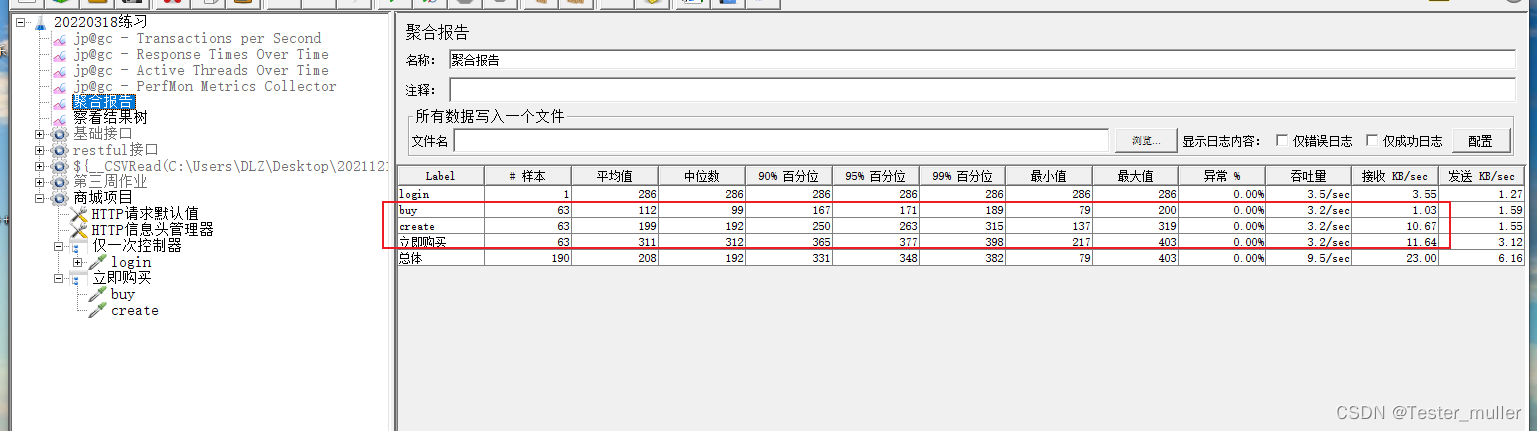Click the Label column header
The image size is (1537, 431).
[441, 176]
